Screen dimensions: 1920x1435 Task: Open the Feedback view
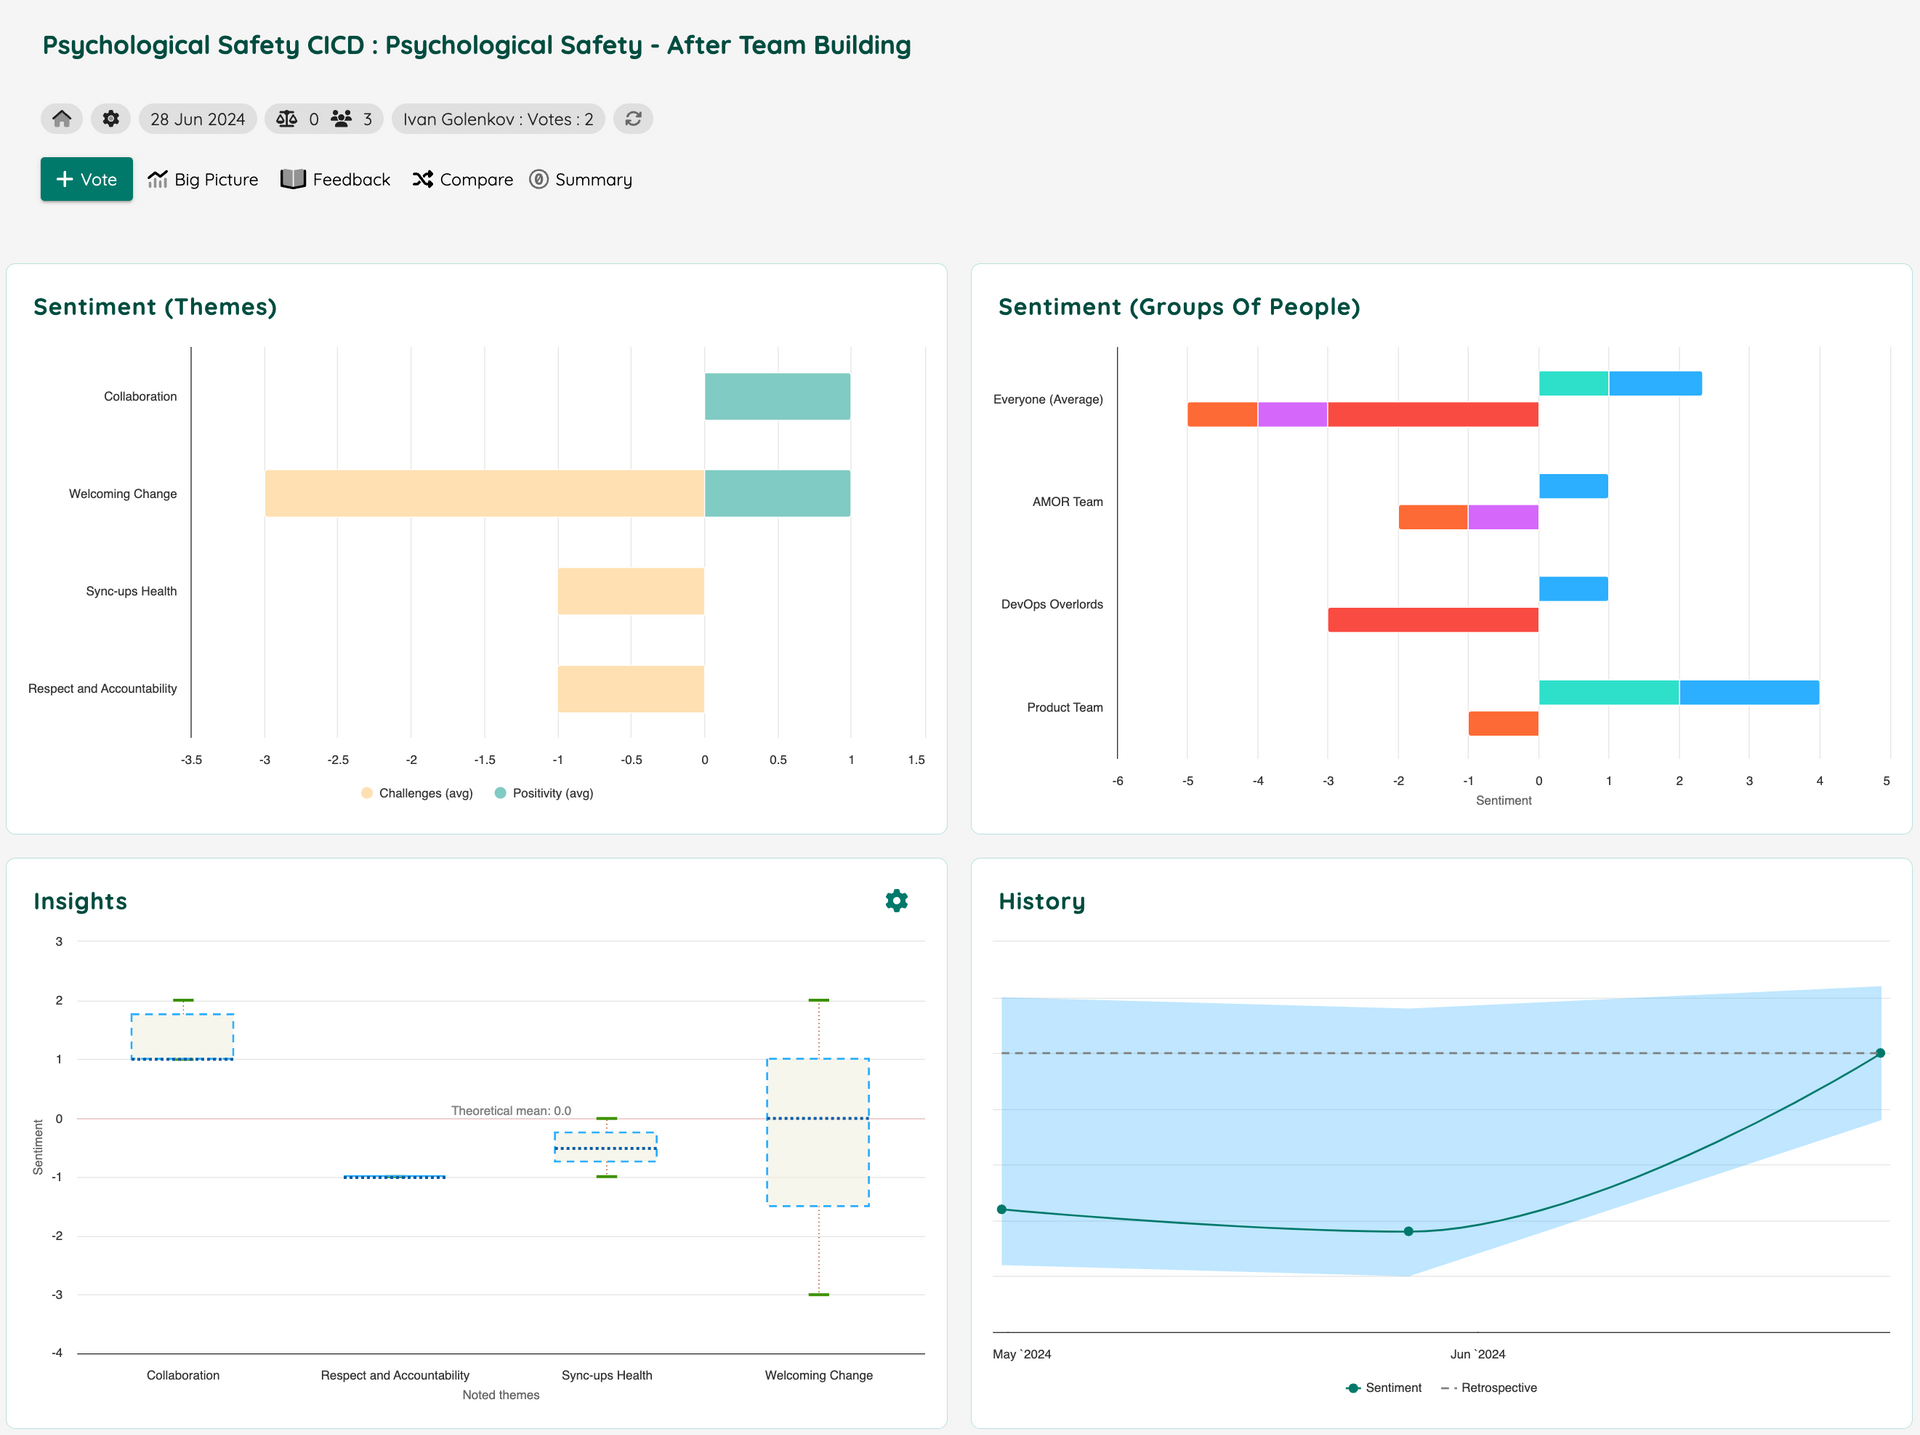(x=336, y=180)
